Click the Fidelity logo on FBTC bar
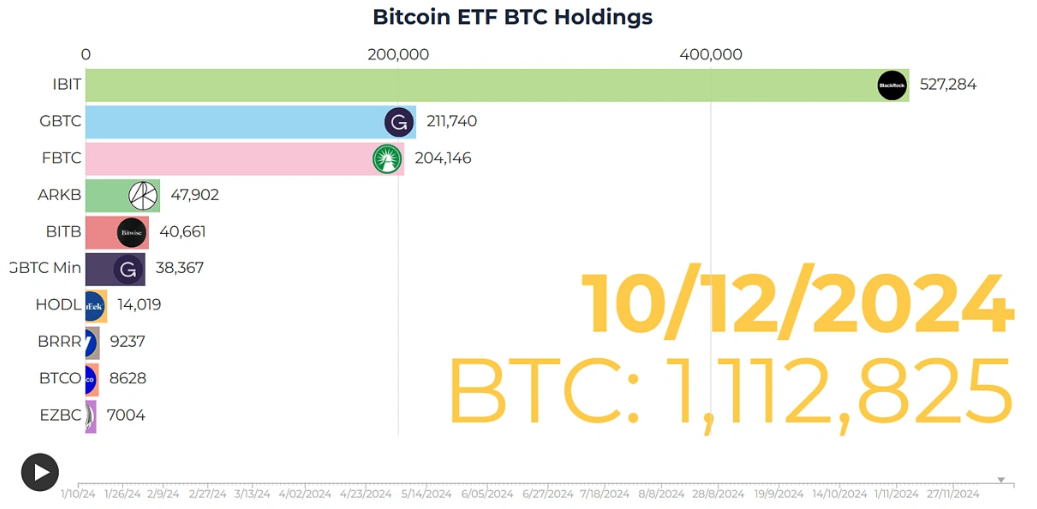The height and width of the screenshot is (509, 1037). (x=387, y=159)
